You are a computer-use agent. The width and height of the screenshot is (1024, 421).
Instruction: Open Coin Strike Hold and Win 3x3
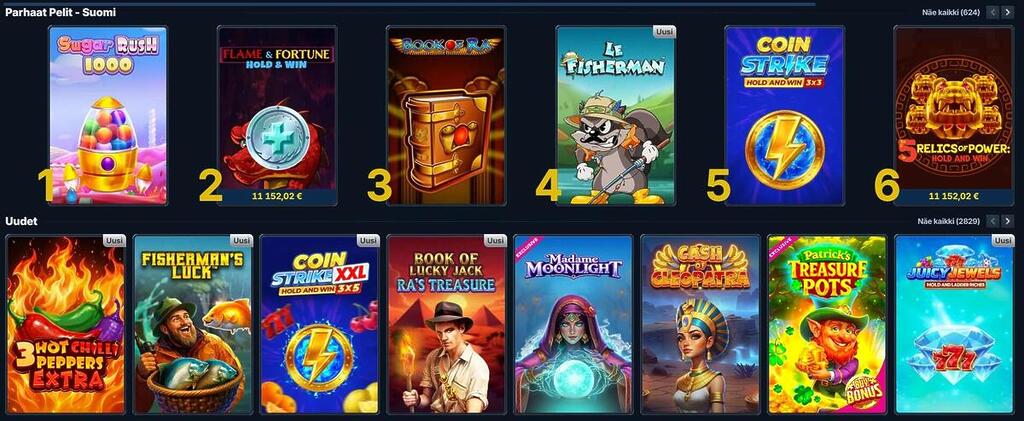click(784, 116)
